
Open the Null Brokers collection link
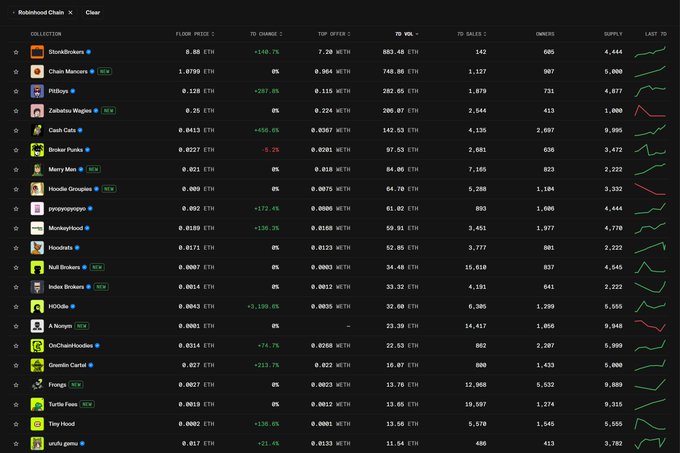(x=64, y=267)
